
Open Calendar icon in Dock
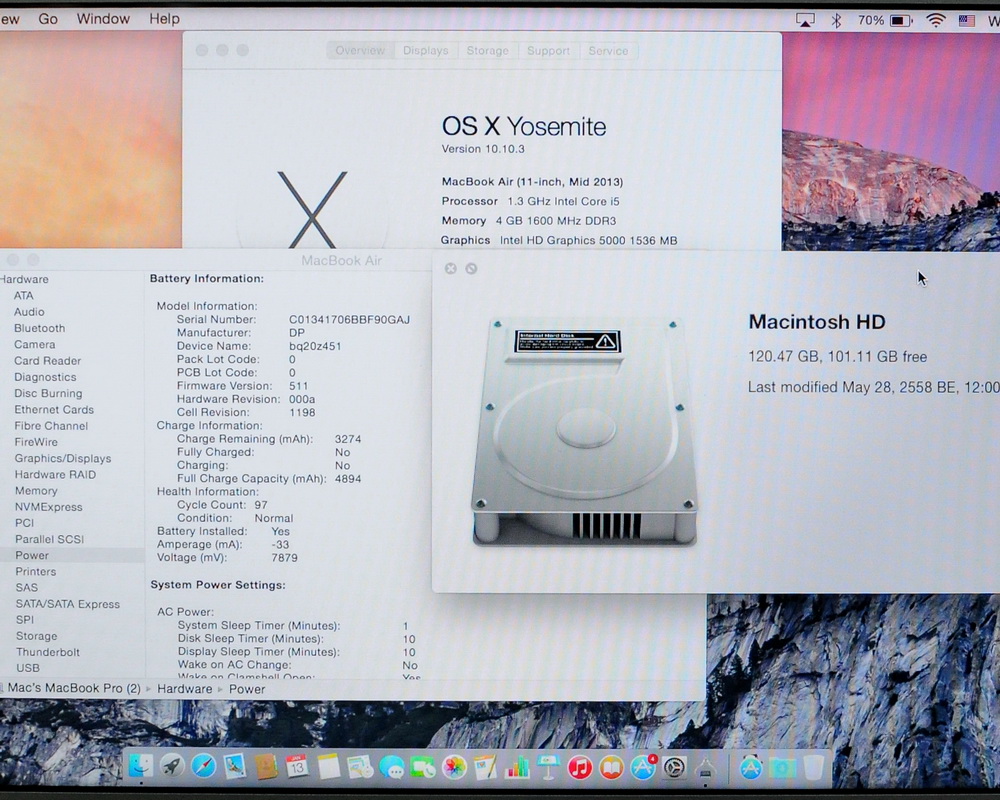pyautogui.click(x=297, y=766)
